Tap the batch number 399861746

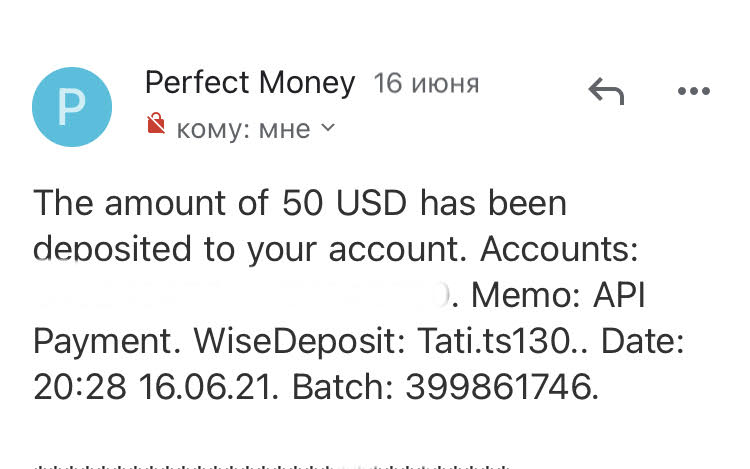(501, 388)
